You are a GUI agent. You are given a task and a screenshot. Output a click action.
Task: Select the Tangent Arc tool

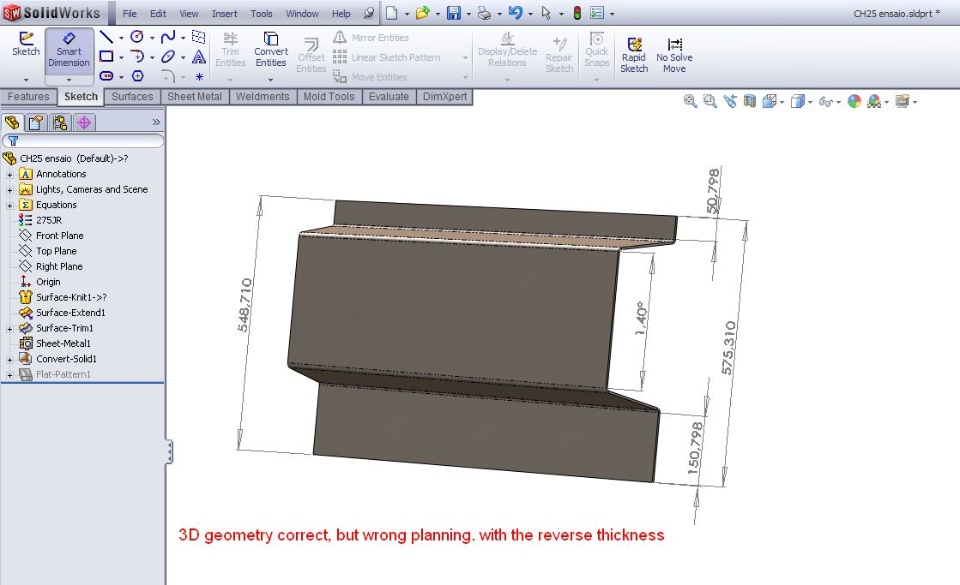tap(137, 56)
